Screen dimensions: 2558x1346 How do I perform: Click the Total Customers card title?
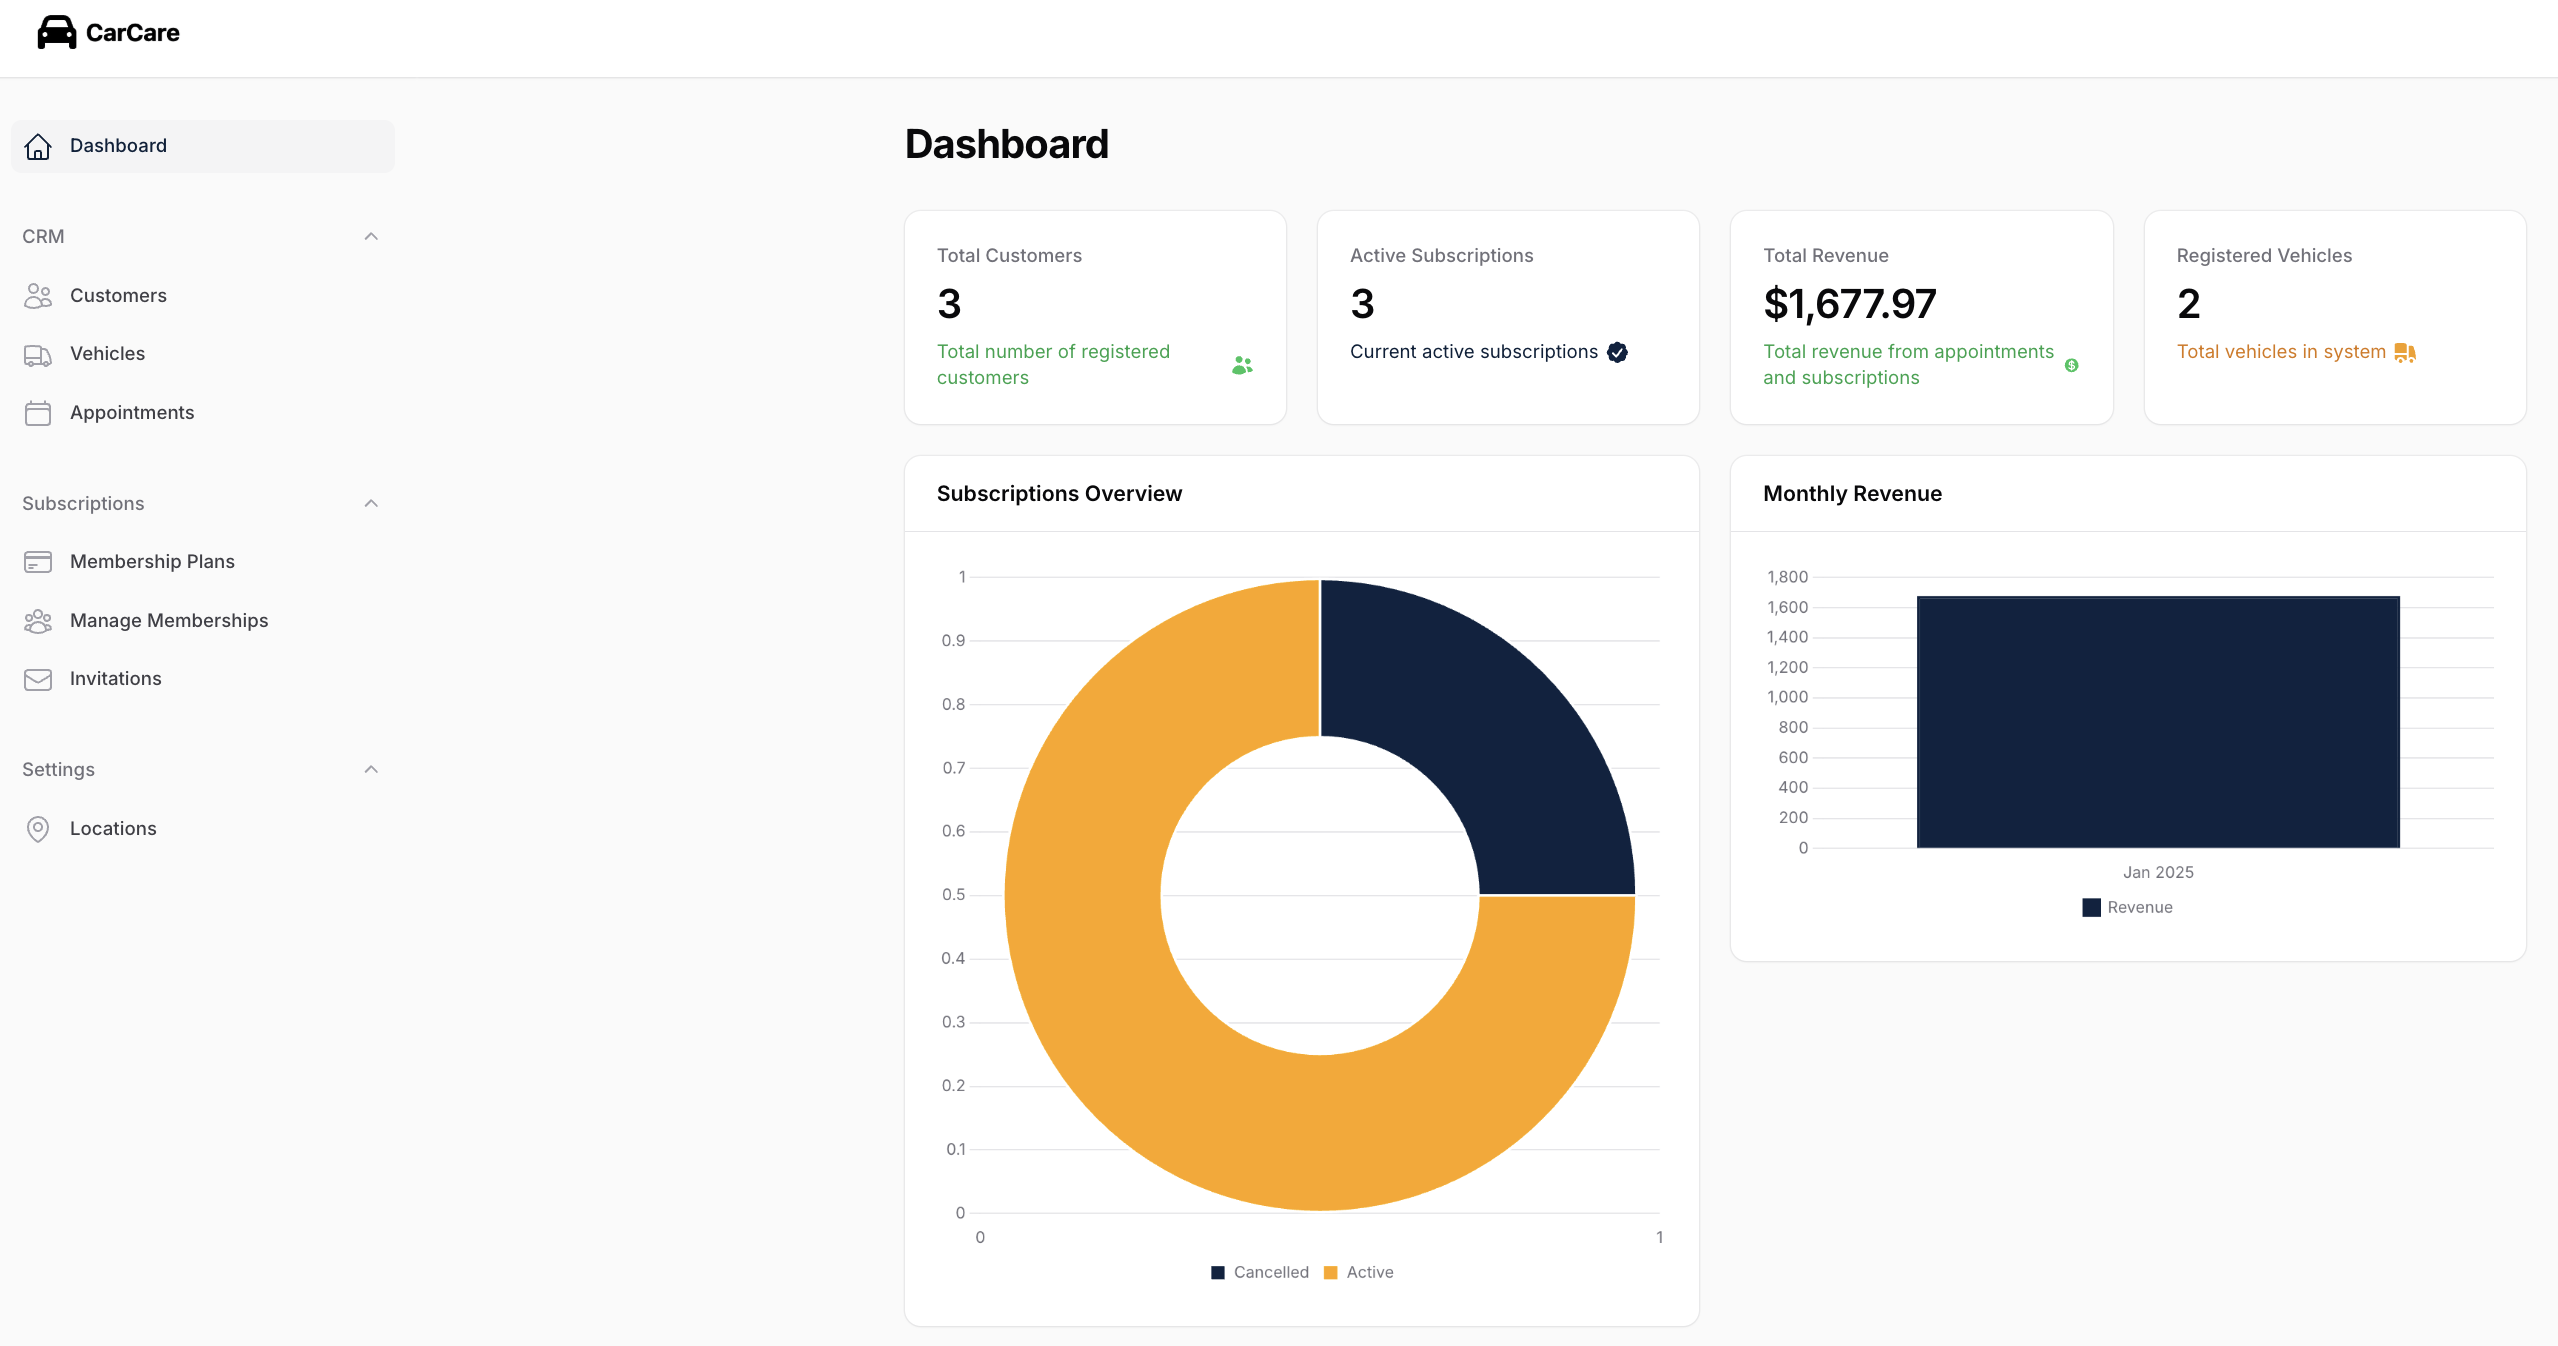click(x=1009, y=256)
